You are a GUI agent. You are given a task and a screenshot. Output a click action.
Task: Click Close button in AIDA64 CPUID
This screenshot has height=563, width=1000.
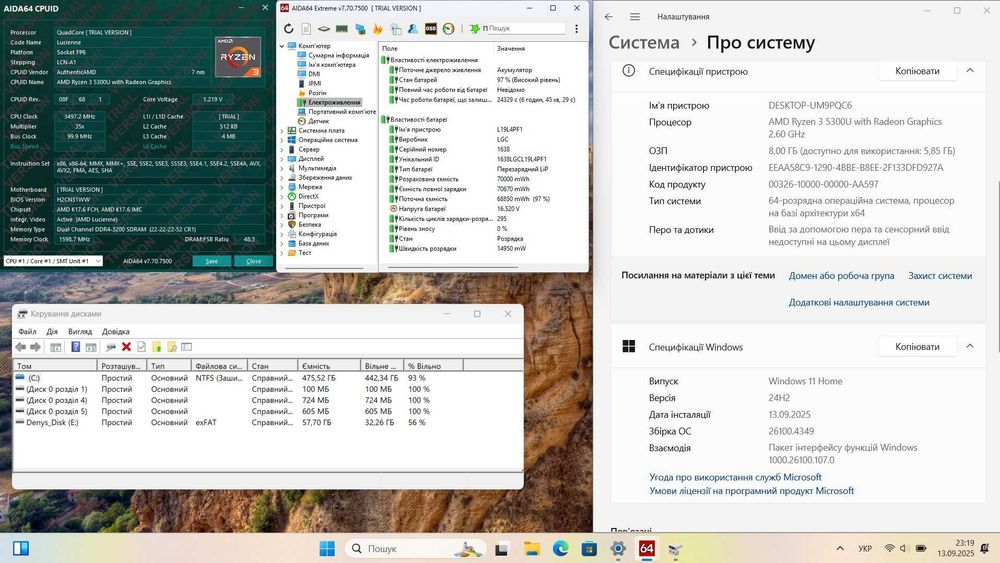coord(254,261)
